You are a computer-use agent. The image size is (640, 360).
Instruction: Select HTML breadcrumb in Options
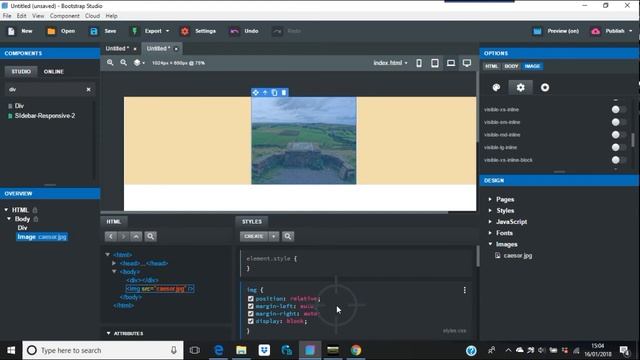pyautogui.click(x=492, y=66)
